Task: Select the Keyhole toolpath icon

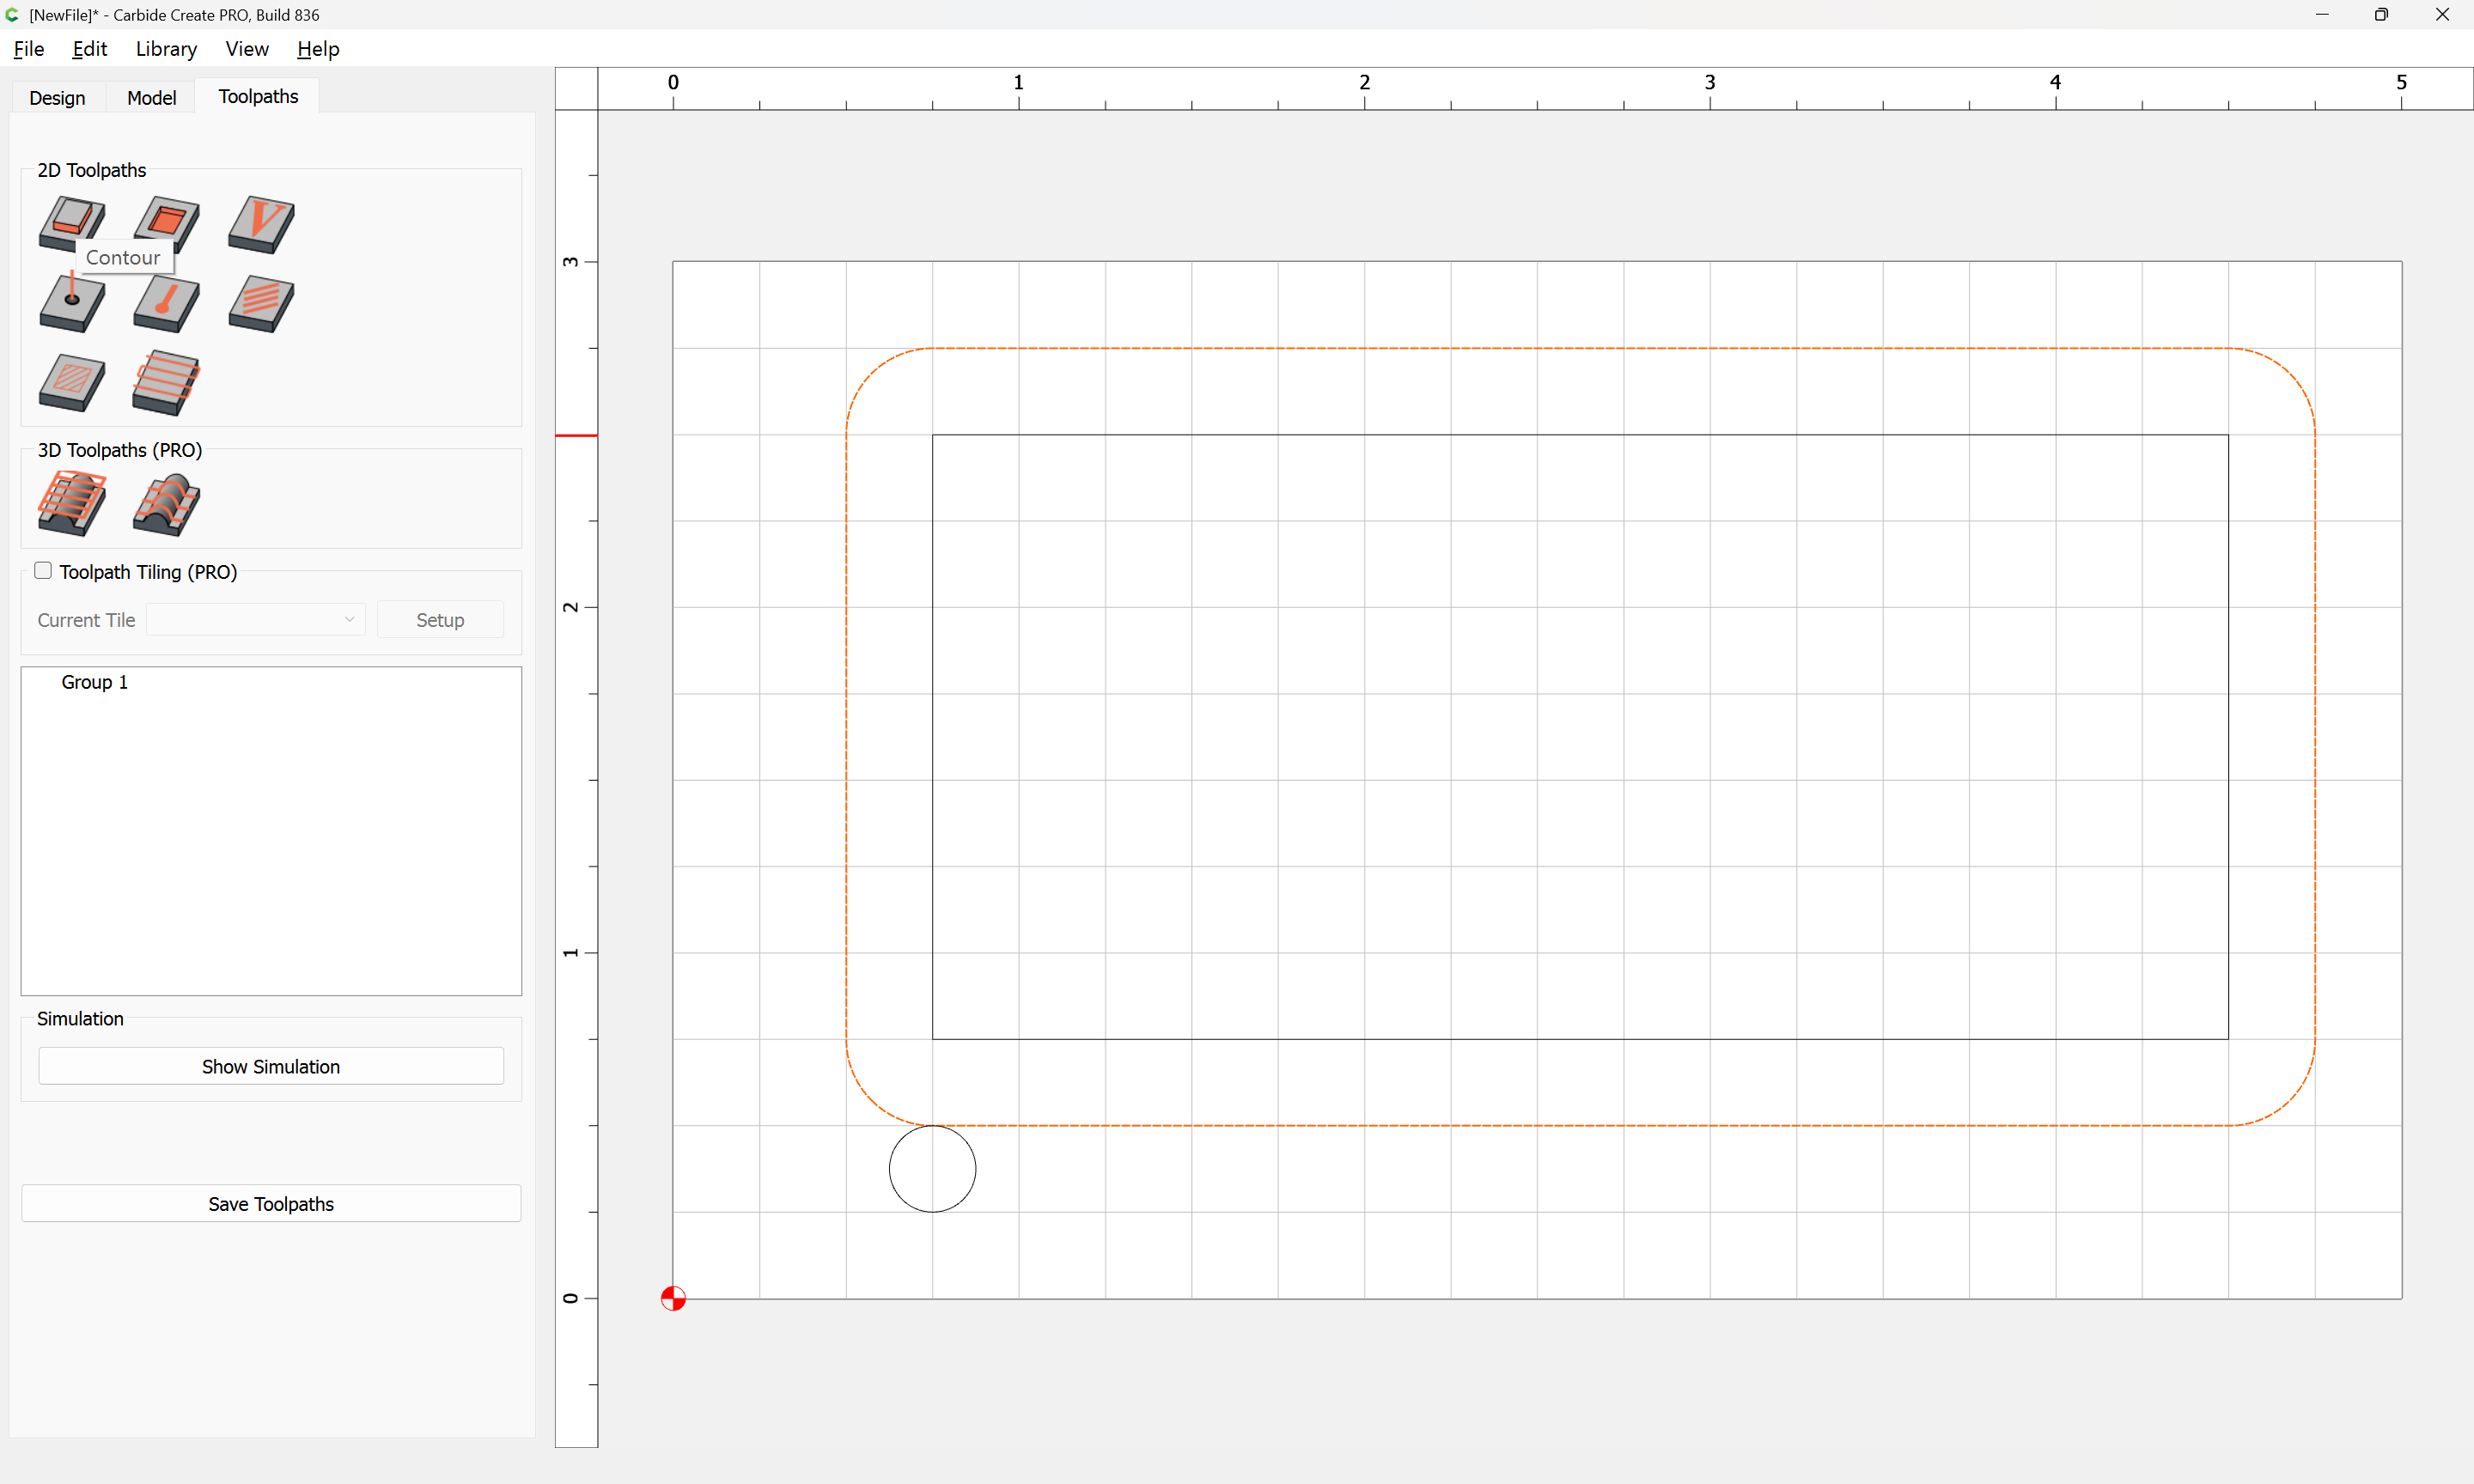Action: click(x=166, y=303)
